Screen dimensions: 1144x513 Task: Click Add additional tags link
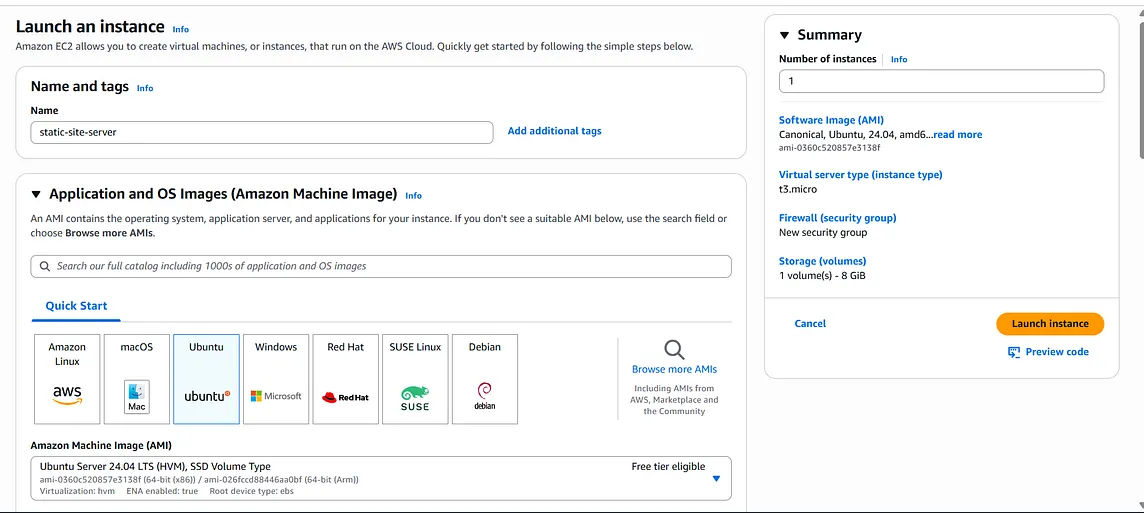554,131
